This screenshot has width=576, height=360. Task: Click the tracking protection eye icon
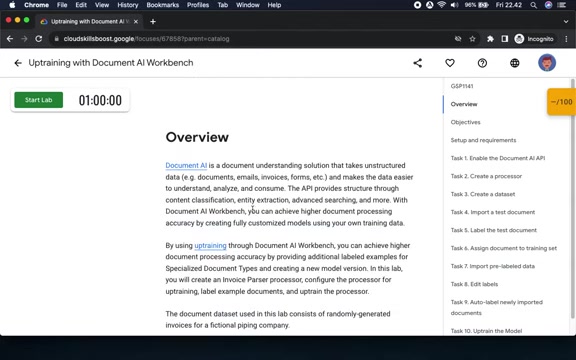point(458,39)
